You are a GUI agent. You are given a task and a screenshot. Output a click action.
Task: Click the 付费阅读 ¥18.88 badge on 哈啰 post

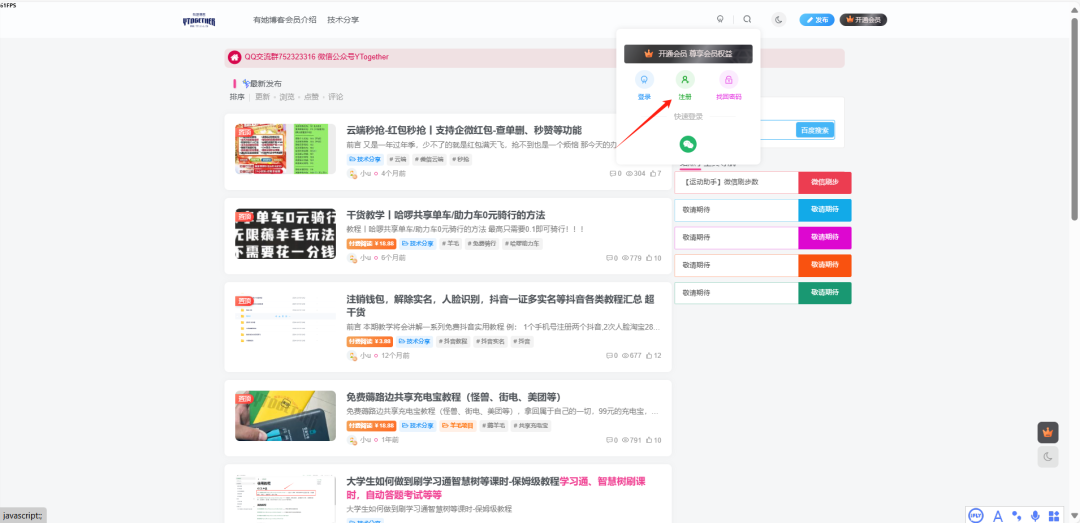click(371, 244)
